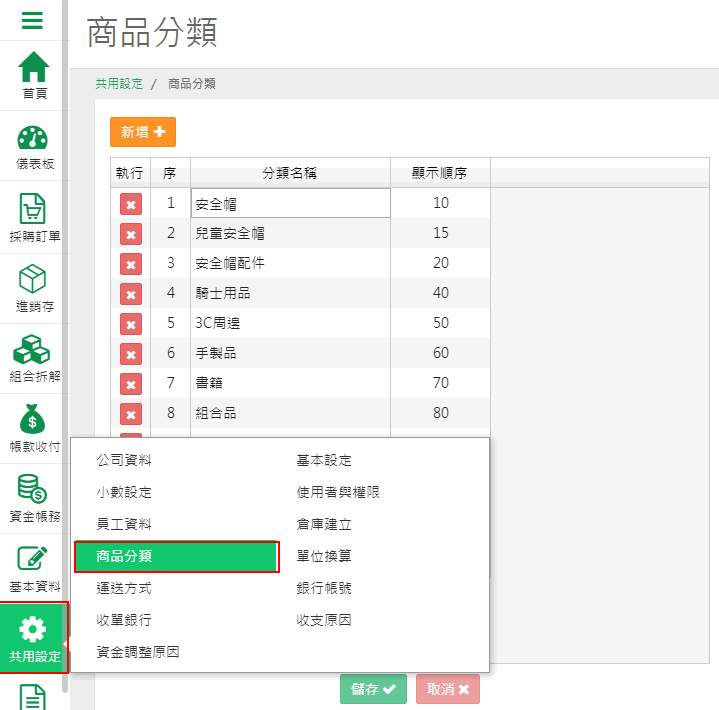
Task: Delete row 兒童安全帽 with red X
Action: (131, 234)
